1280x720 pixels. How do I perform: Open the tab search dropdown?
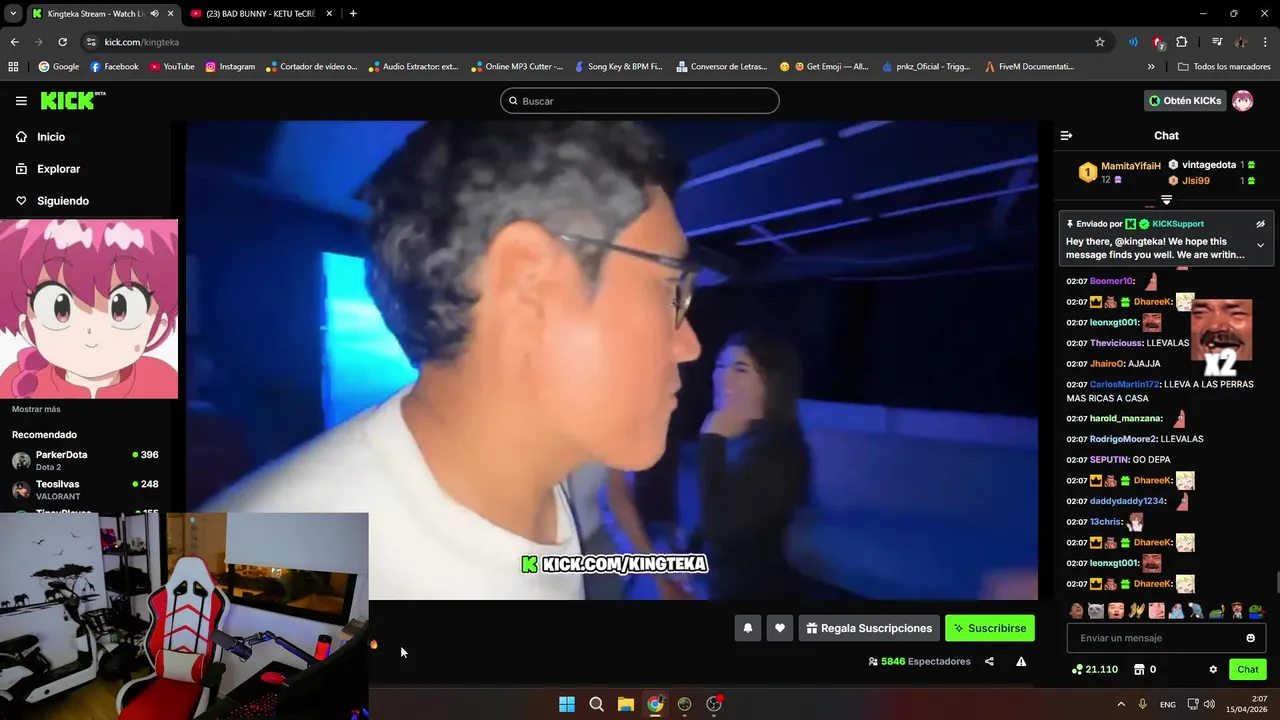click(13, 13)
